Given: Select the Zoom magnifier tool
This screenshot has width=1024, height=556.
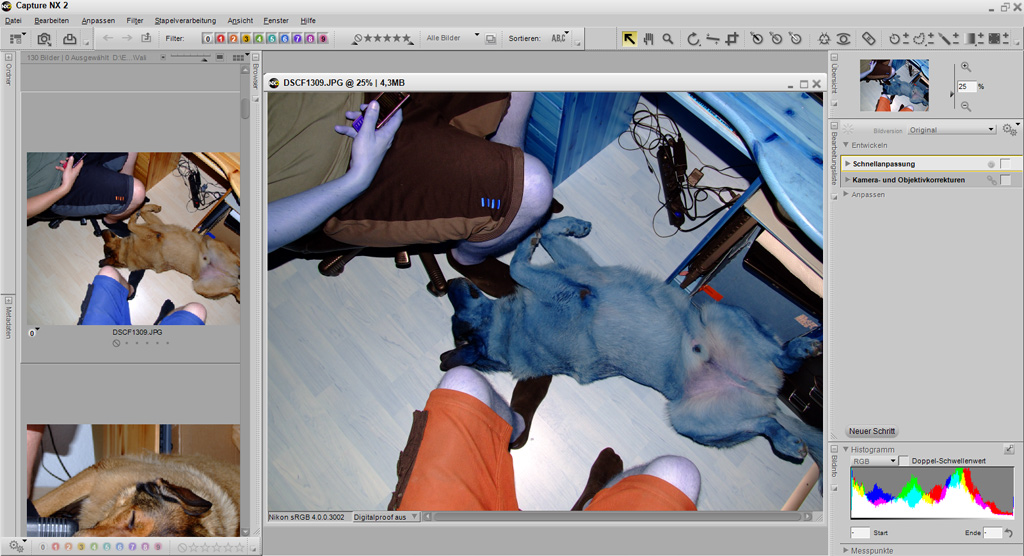Looking at the screenshot, I should tap(667, 39).
